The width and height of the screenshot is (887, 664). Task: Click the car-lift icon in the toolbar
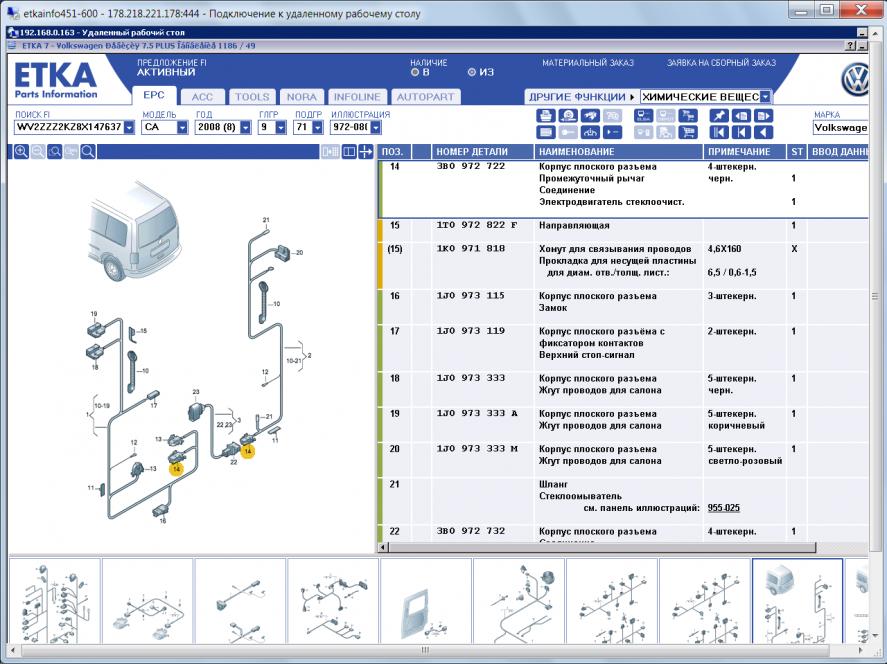591,133
